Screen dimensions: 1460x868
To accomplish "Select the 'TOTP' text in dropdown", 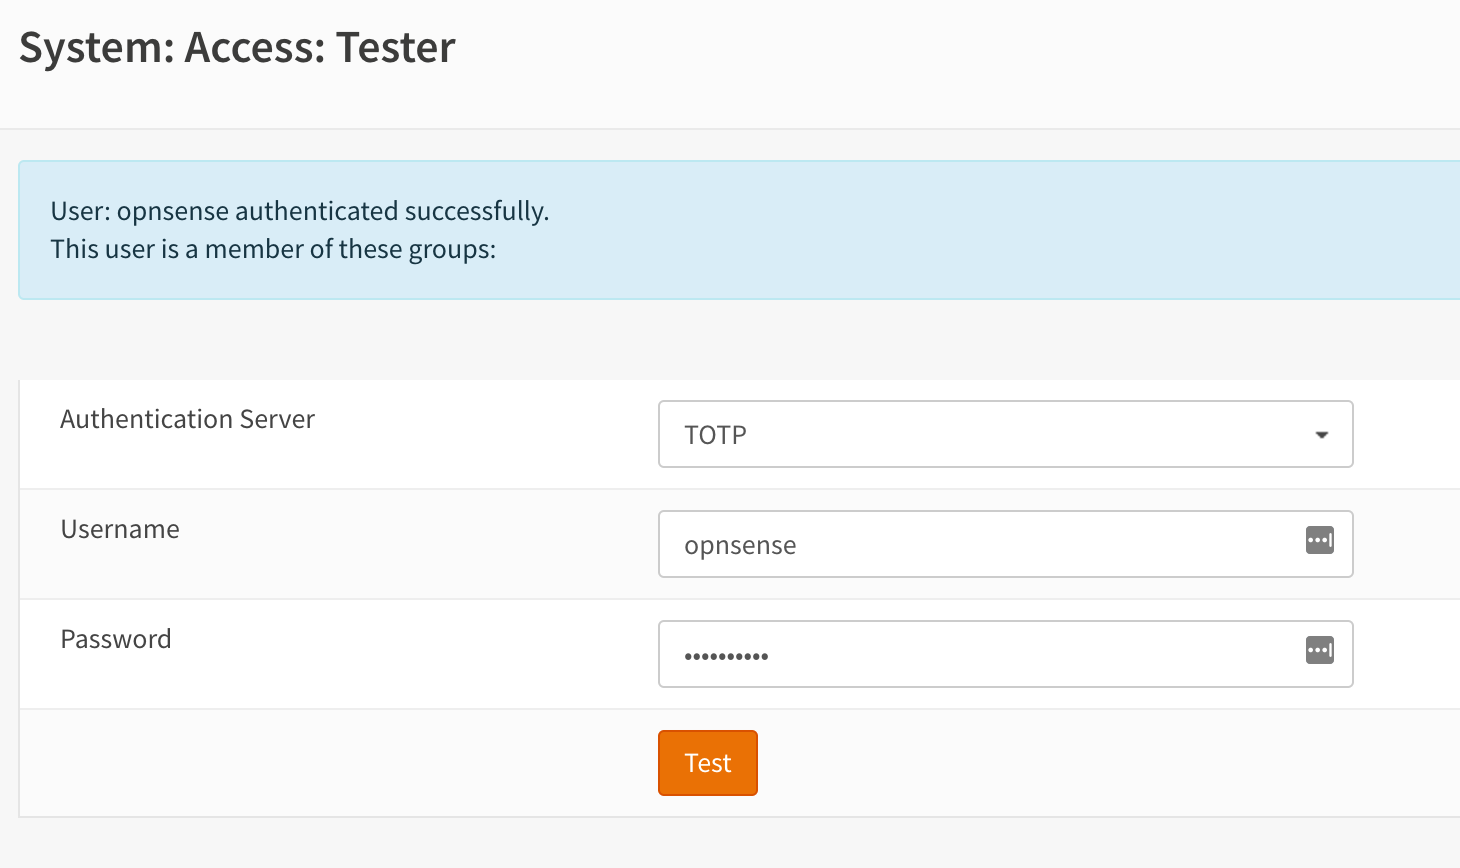I will 715,435.
